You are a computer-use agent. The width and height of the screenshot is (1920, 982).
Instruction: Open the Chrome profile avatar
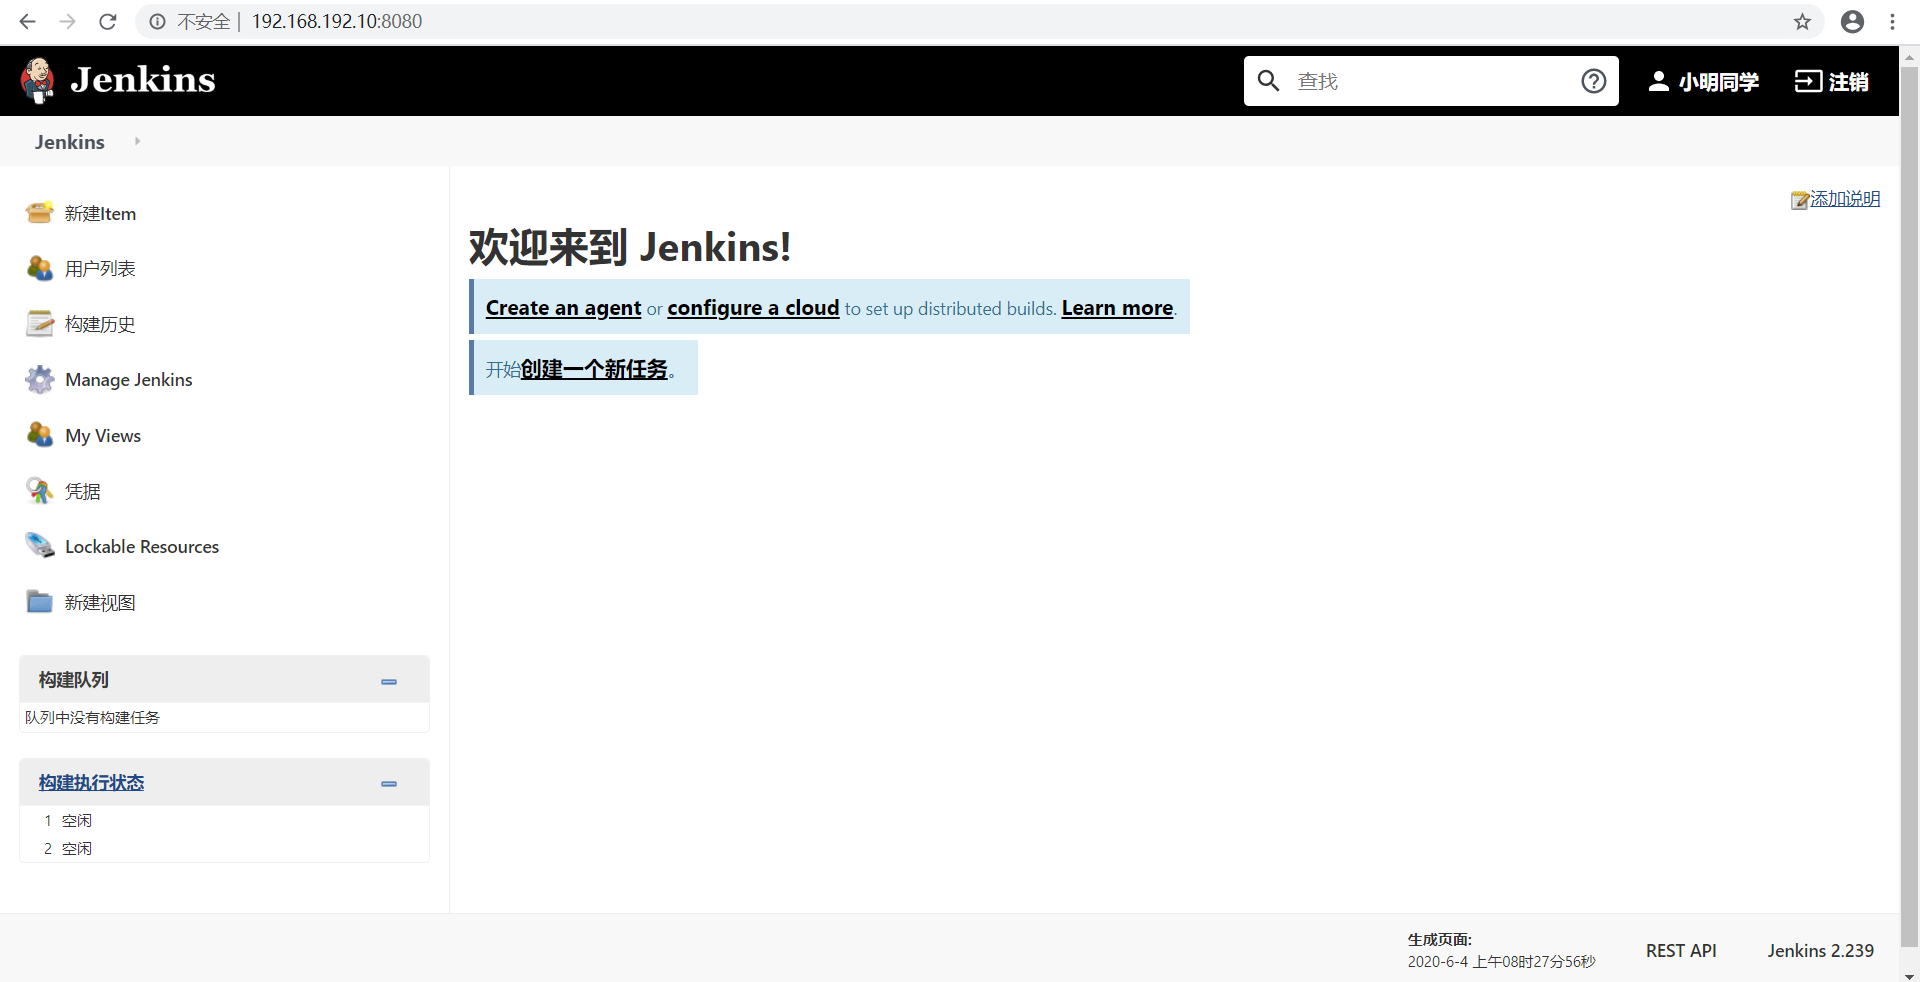[x=1852, y=21]
